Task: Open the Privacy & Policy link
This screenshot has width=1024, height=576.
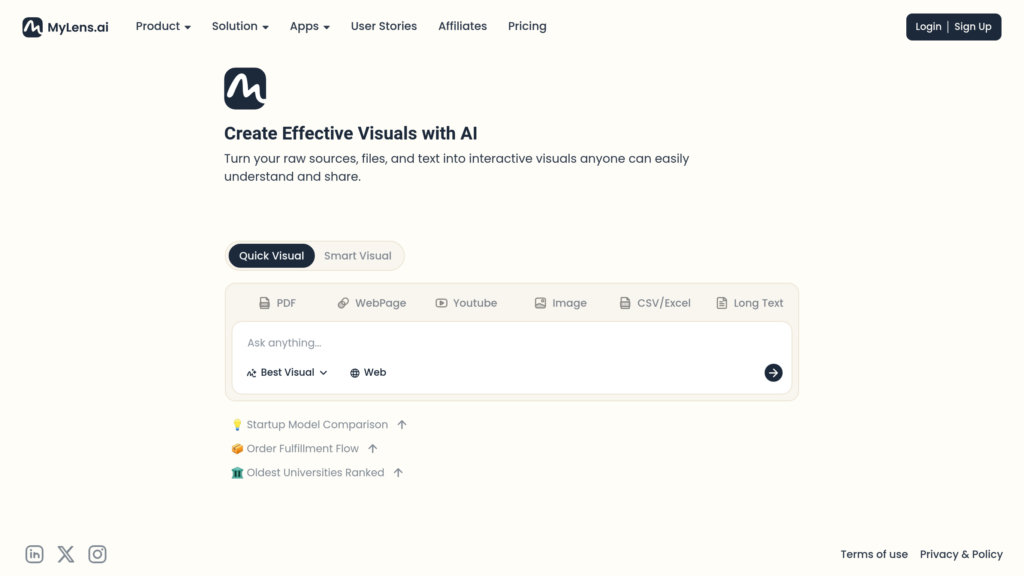Action: point(961,554)
